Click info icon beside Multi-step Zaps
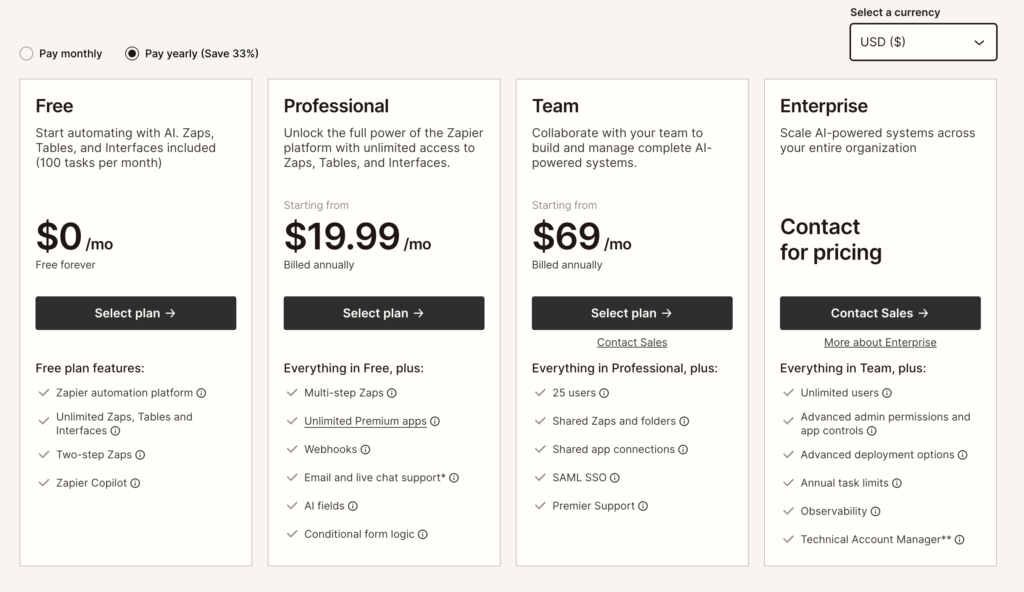Image resolution: width=1024 pixels, height=592 pixels. 392,393
